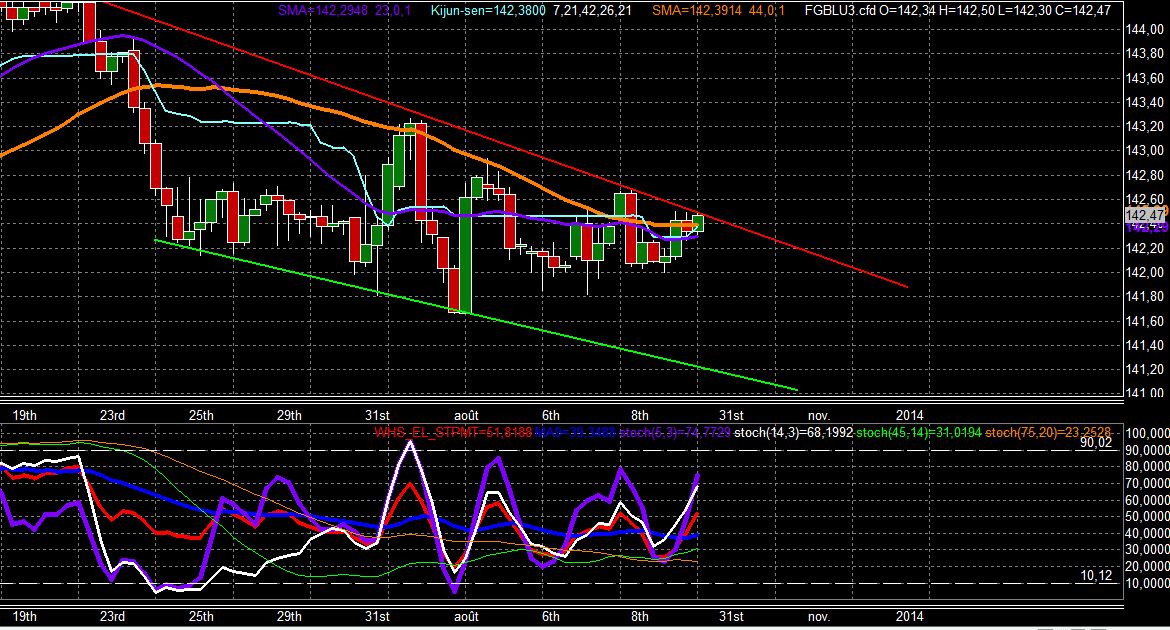Click the 40,0000 stochastic axis label
The image size is (1170, 630).
coord(1148,533)
